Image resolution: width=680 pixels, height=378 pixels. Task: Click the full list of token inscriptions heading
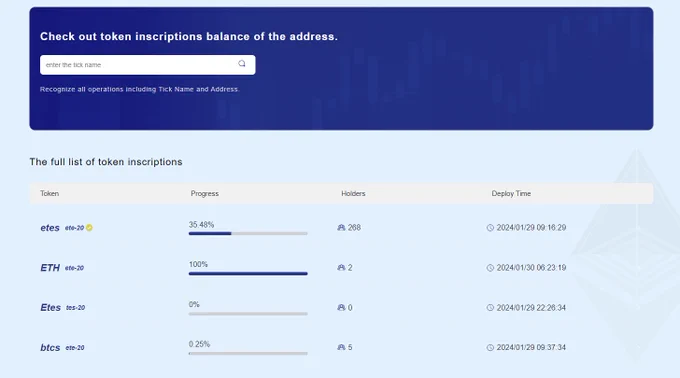point(106,162)
